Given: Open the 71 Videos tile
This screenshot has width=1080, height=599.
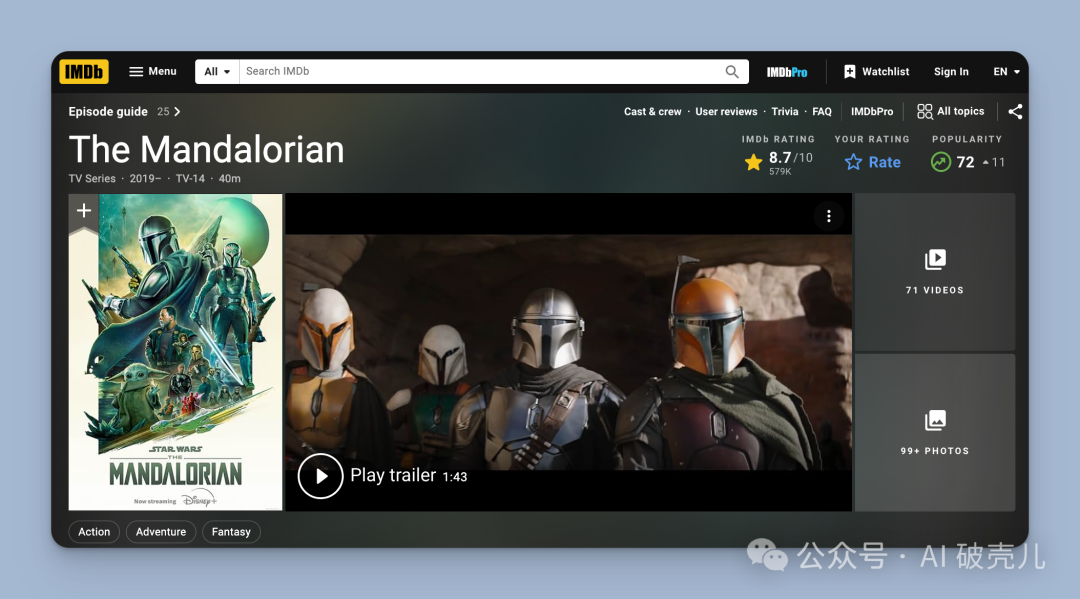Looking at the screenshot, I should pyautogui.click(x=934, y=271).
